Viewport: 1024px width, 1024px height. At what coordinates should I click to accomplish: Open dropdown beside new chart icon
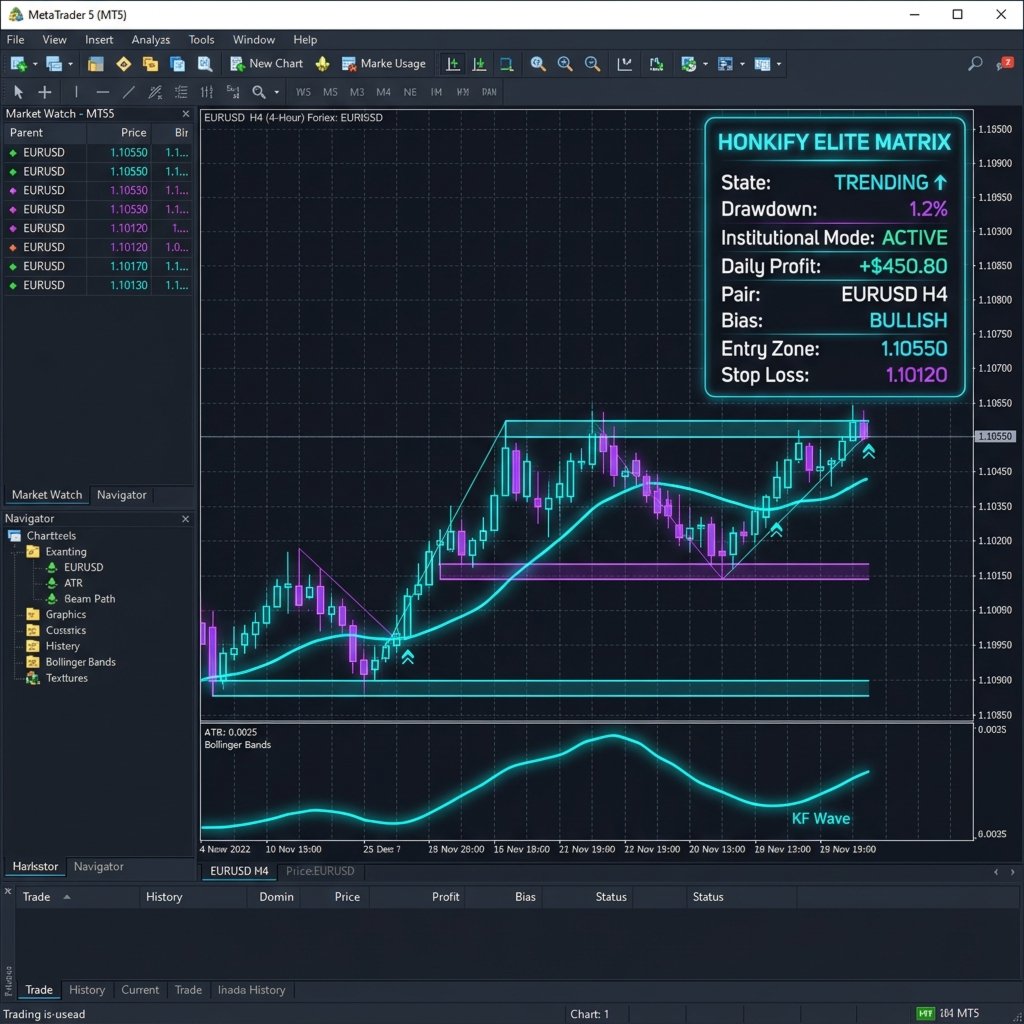point(35,64)
